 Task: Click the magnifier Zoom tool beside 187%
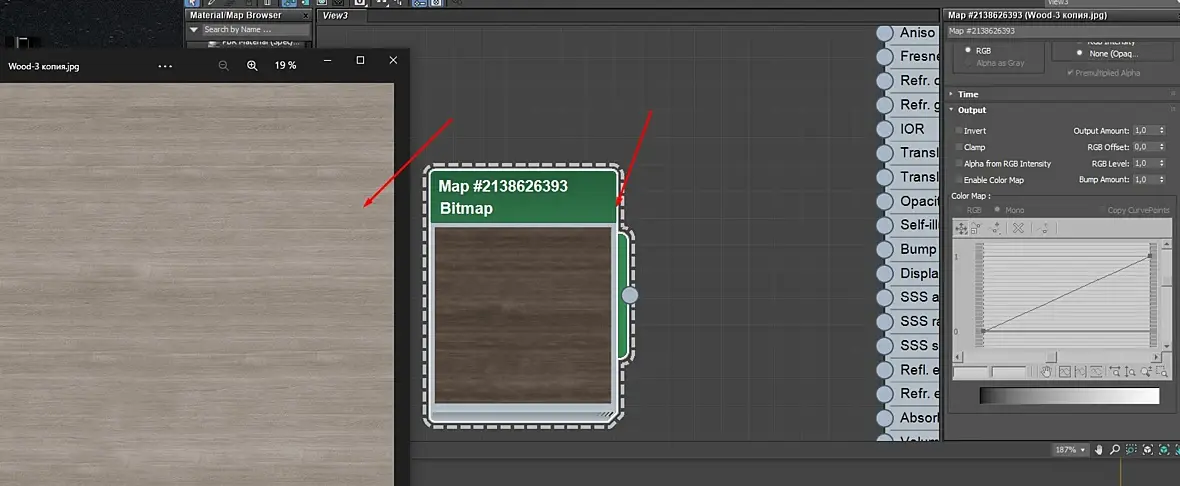(1115, 450)
